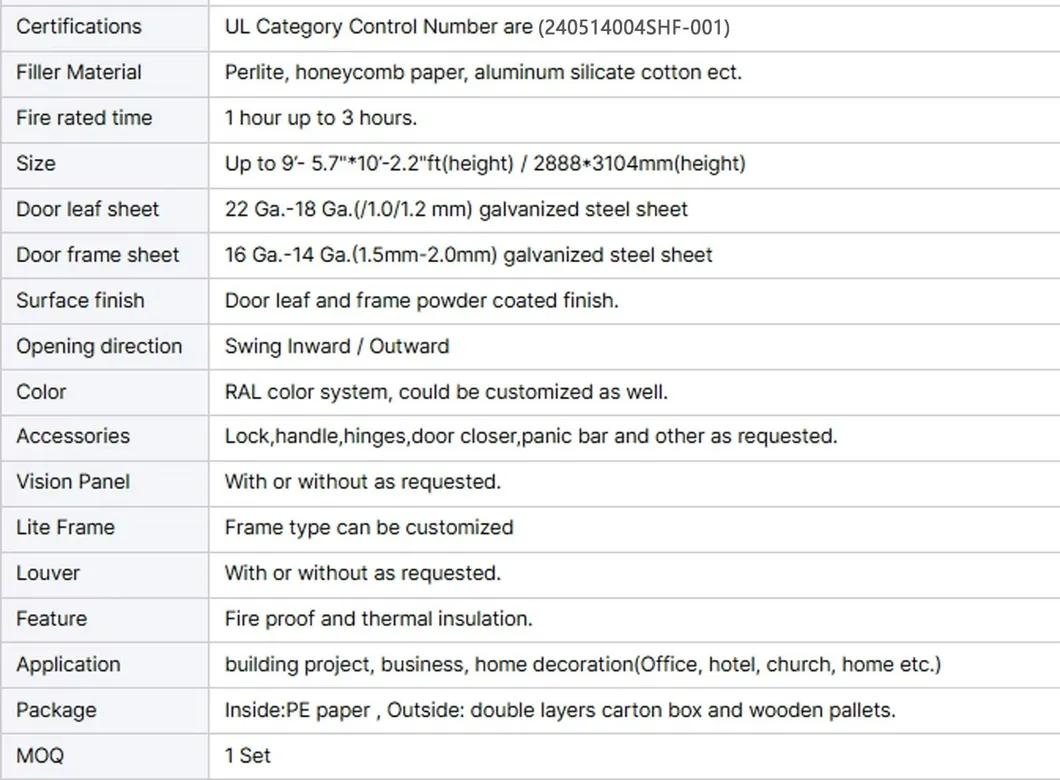Click the Accessories row description

click(x=531, y=436)
